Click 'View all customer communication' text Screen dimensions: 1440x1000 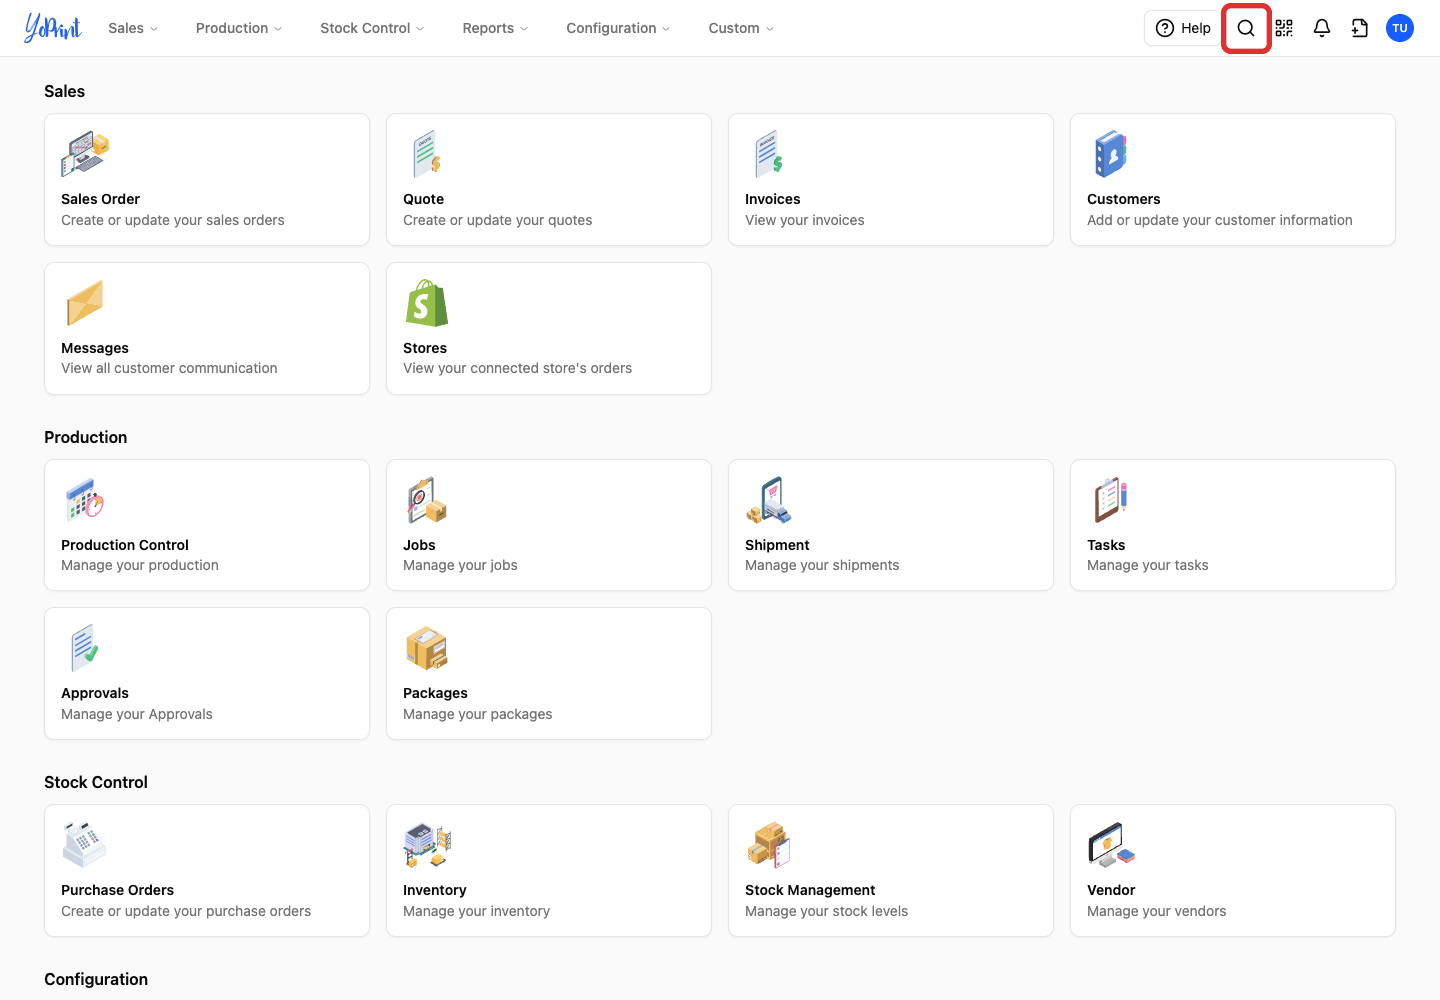pos(169,368)
